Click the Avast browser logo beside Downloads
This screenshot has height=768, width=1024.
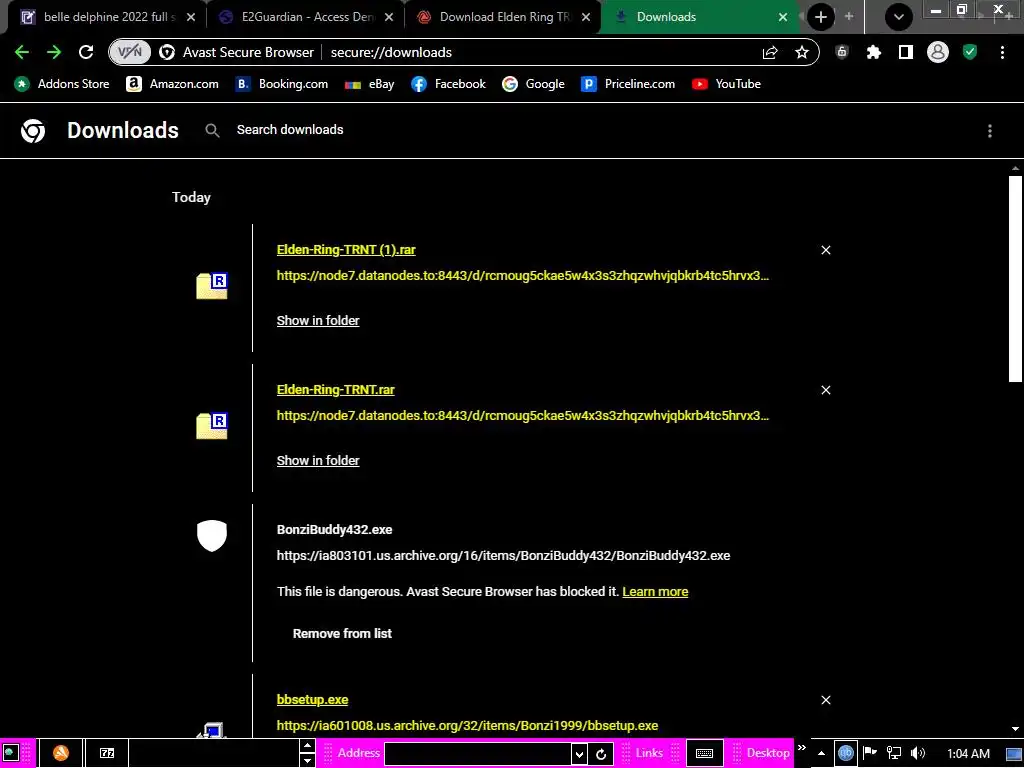pyautogui.click(x=33, y=131)
